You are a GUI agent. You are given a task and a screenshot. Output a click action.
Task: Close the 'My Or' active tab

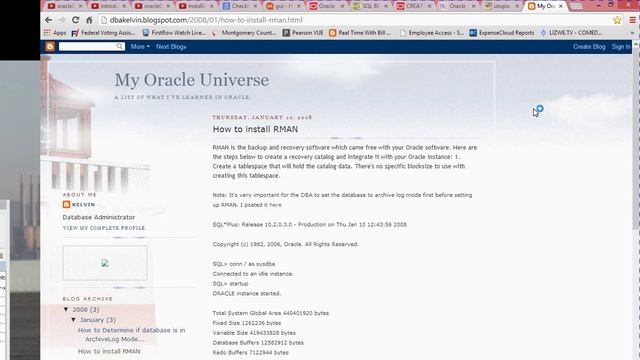click(560, 6)
